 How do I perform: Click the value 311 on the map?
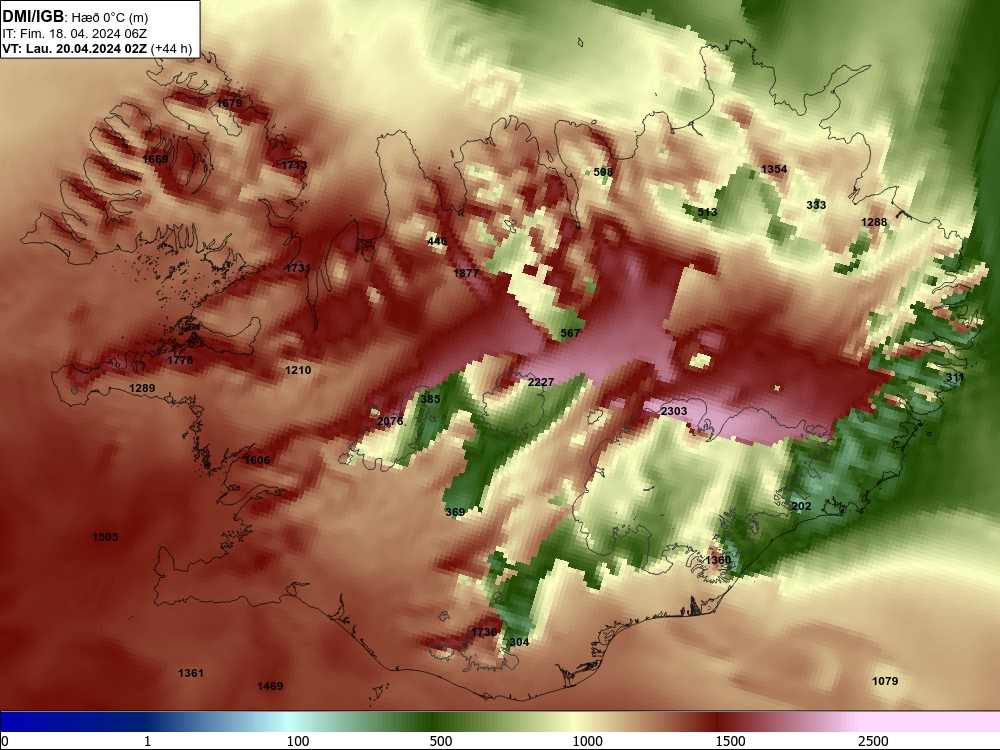pos(955,378)
